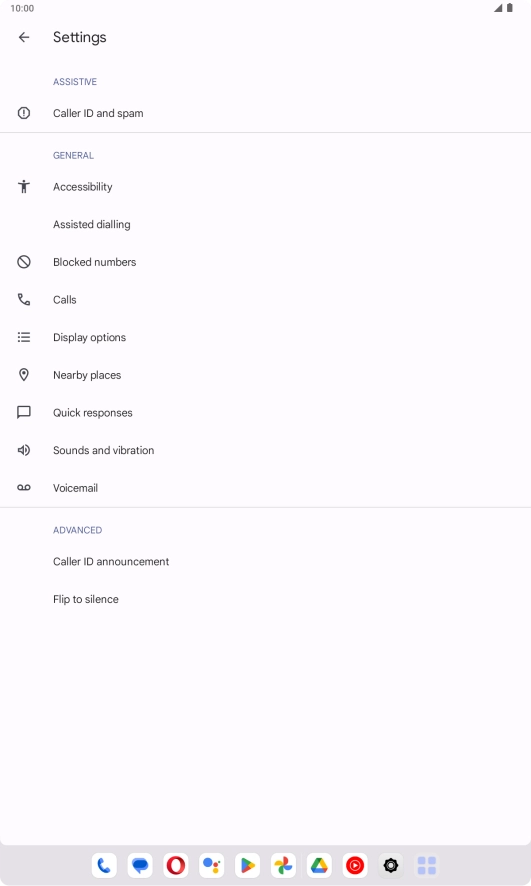Tap the back arrow next to Settings
Viewport: 531px width, 886px height.
coord(24,37)
